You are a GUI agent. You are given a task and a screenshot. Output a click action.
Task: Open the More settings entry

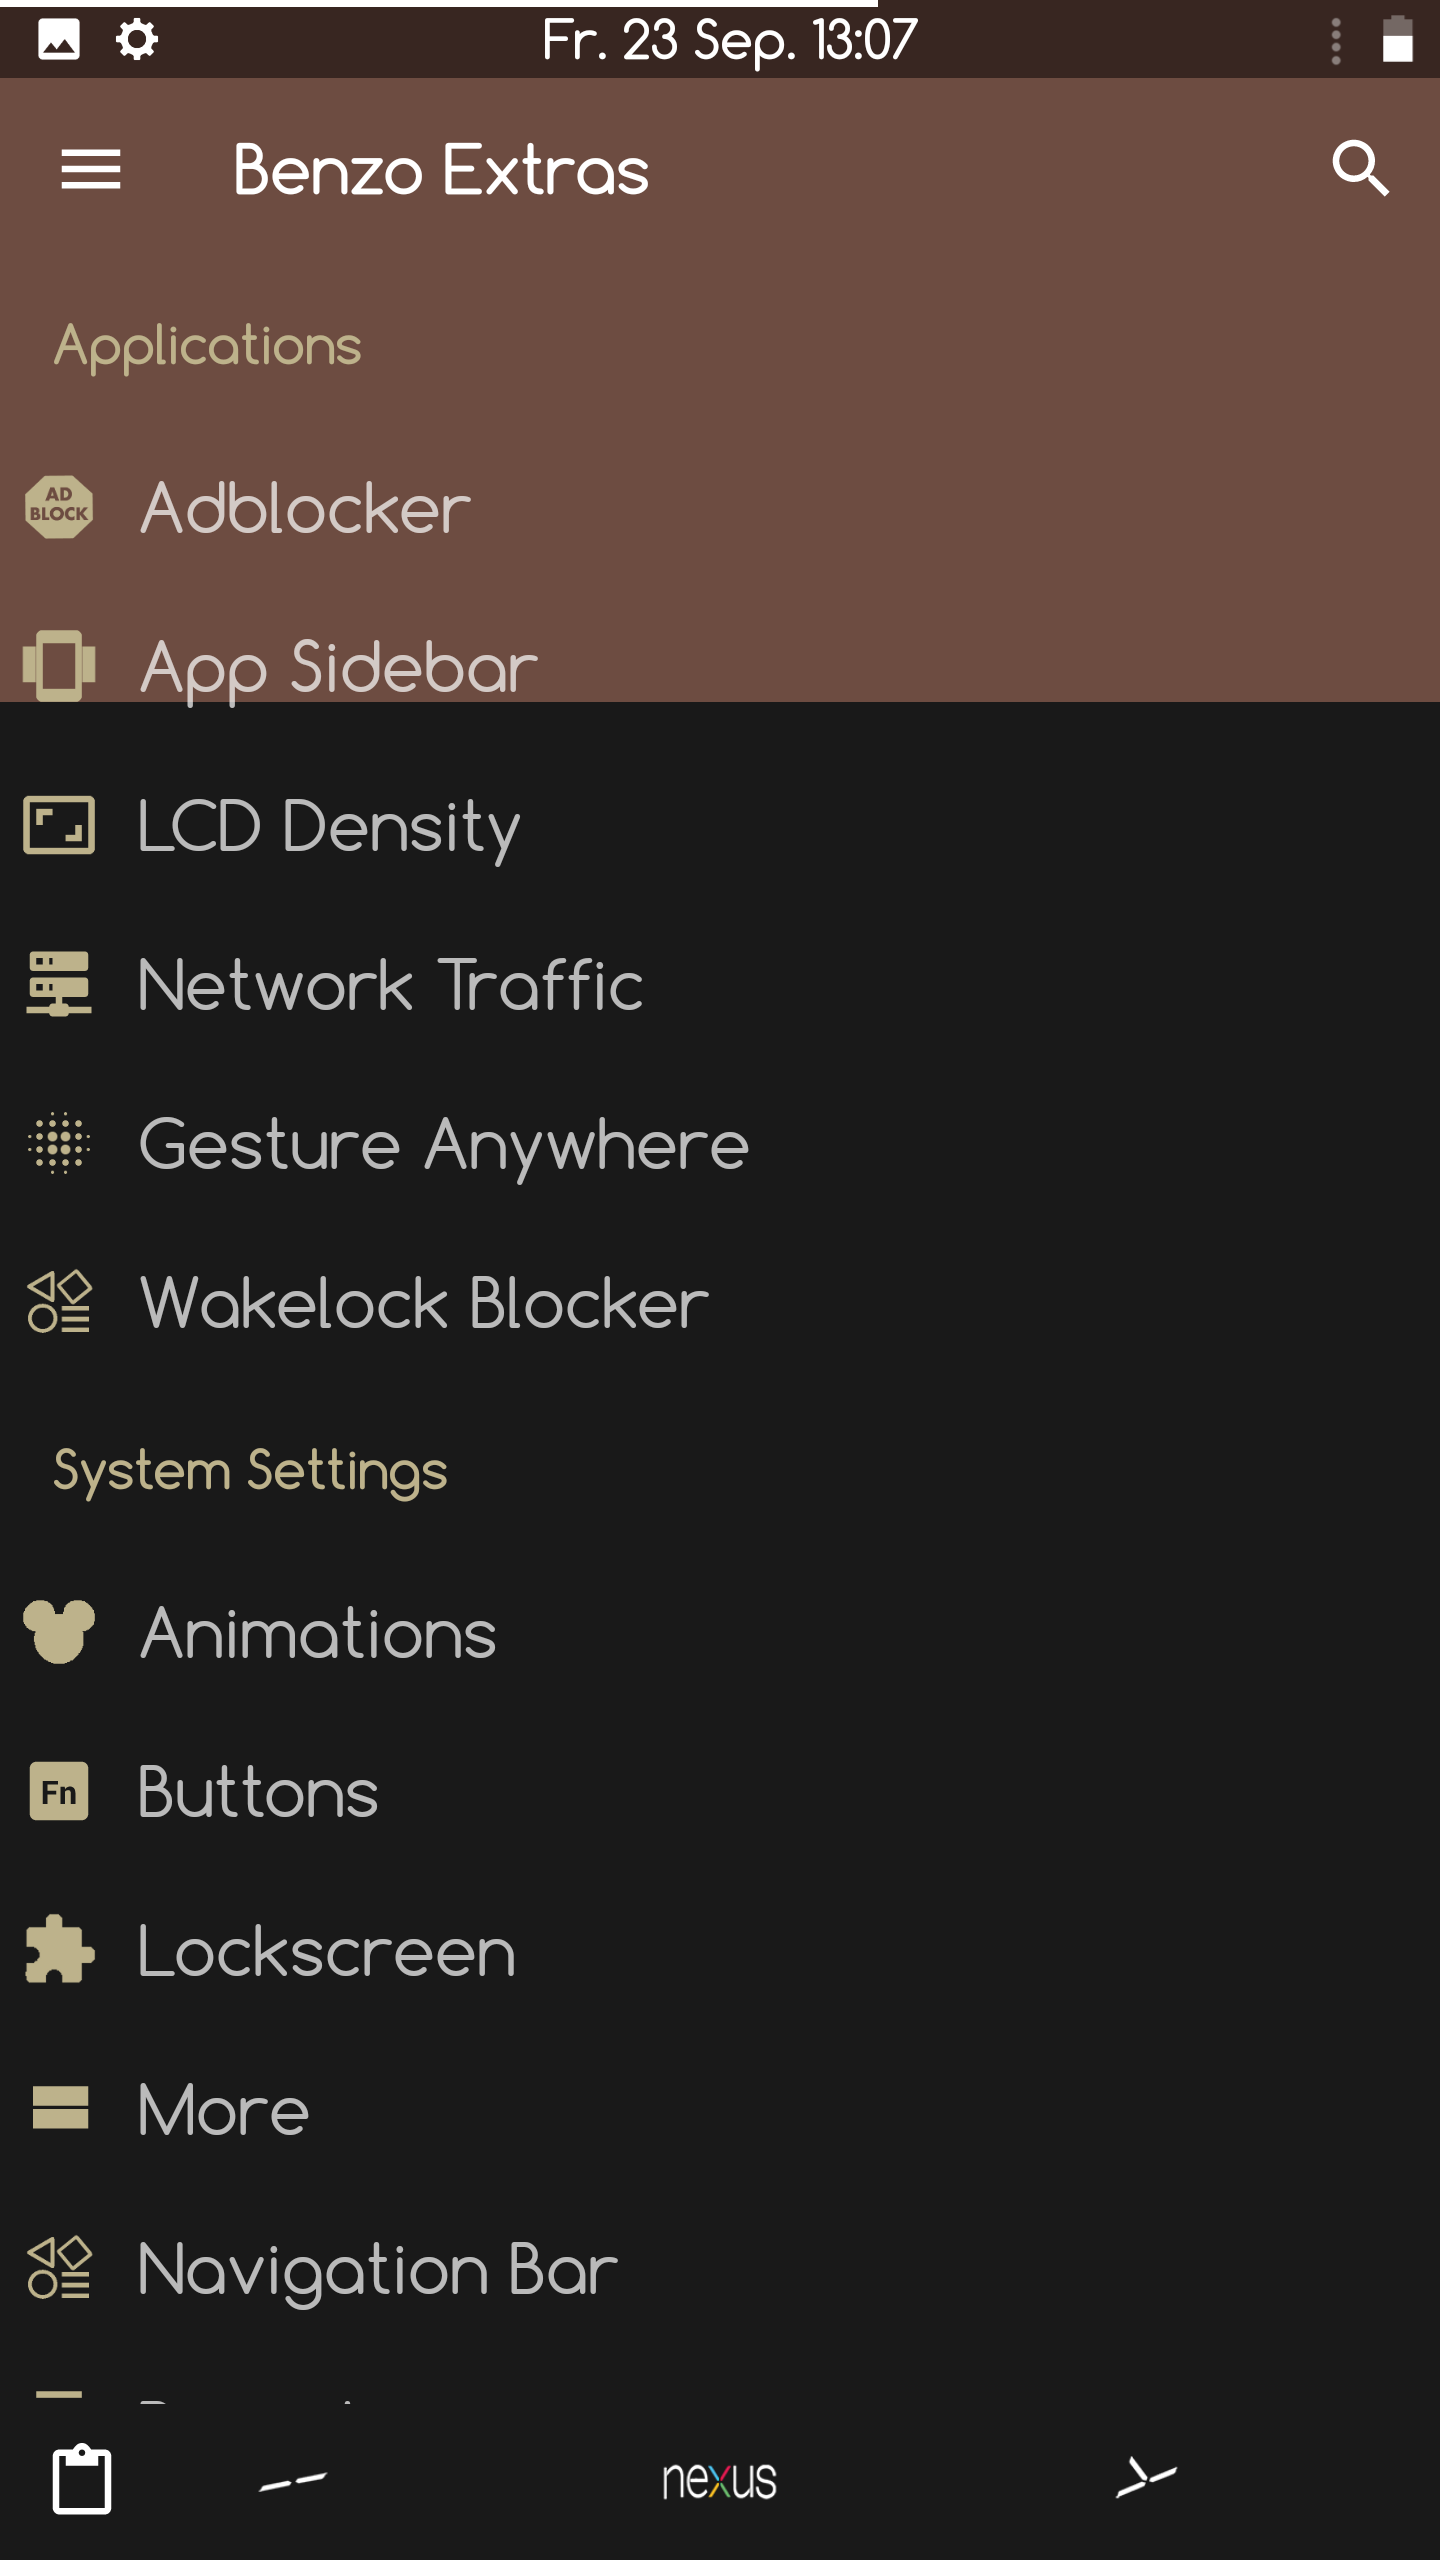pos(223,2110)
